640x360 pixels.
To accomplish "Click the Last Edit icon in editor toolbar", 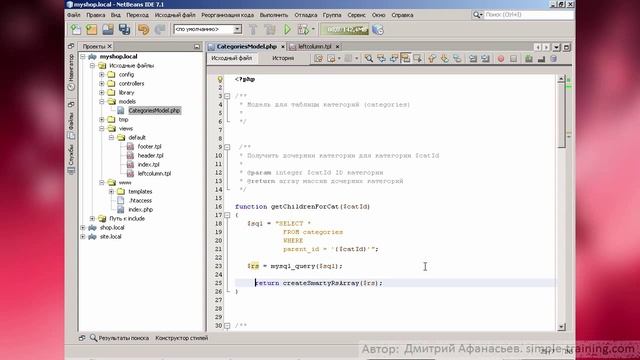I will (x=318, y=59).
